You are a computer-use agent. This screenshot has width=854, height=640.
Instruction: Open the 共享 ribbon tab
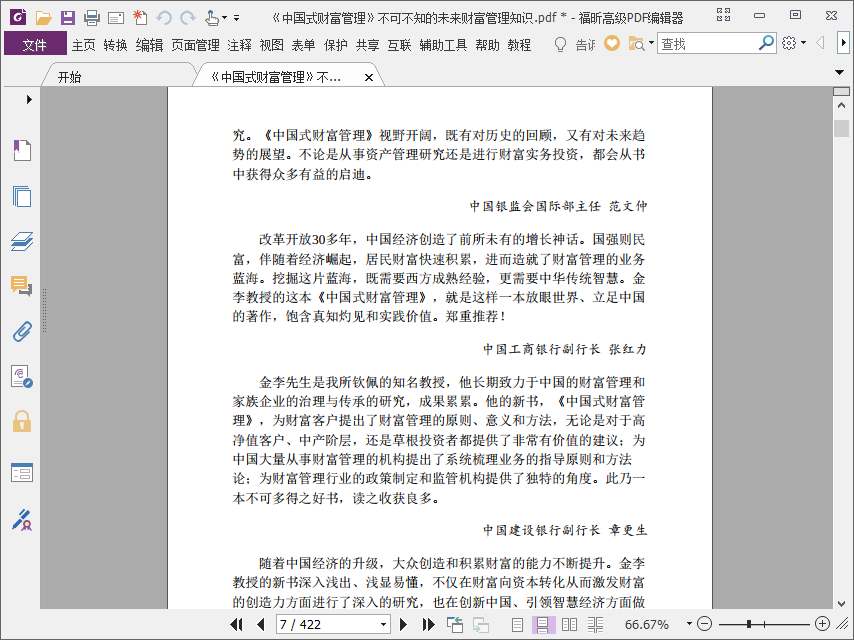pos(368,45)
